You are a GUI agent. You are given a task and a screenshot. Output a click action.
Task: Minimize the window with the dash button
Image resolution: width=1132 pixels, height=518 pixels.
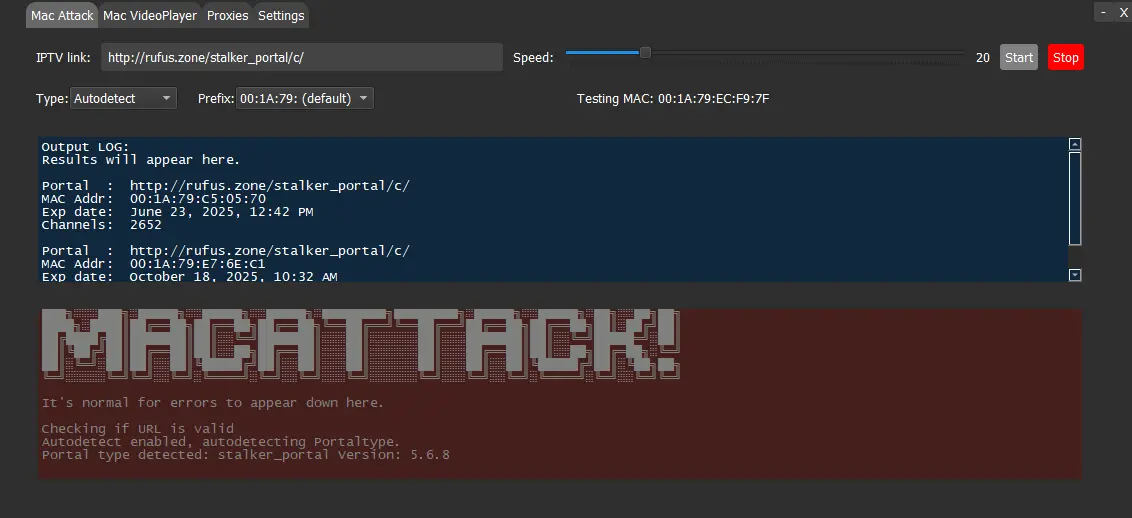(x=1104, y=12)
